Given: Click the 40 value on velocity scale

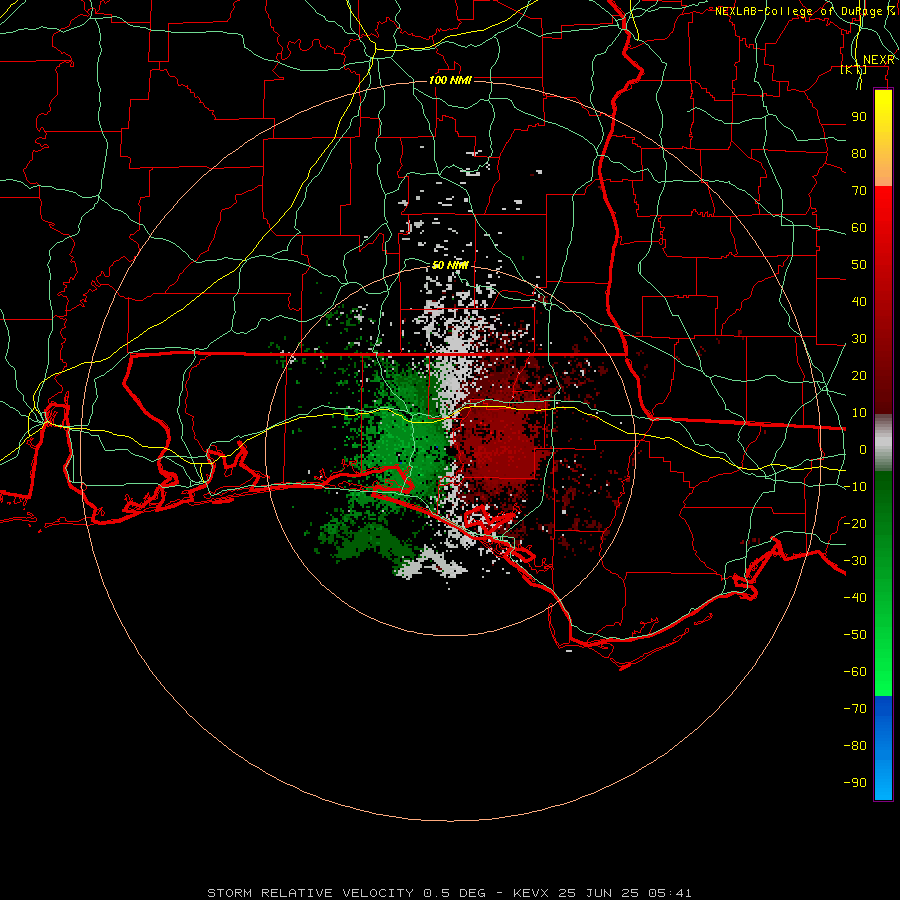Looking at the screenshot, I should tap(859, 301).
